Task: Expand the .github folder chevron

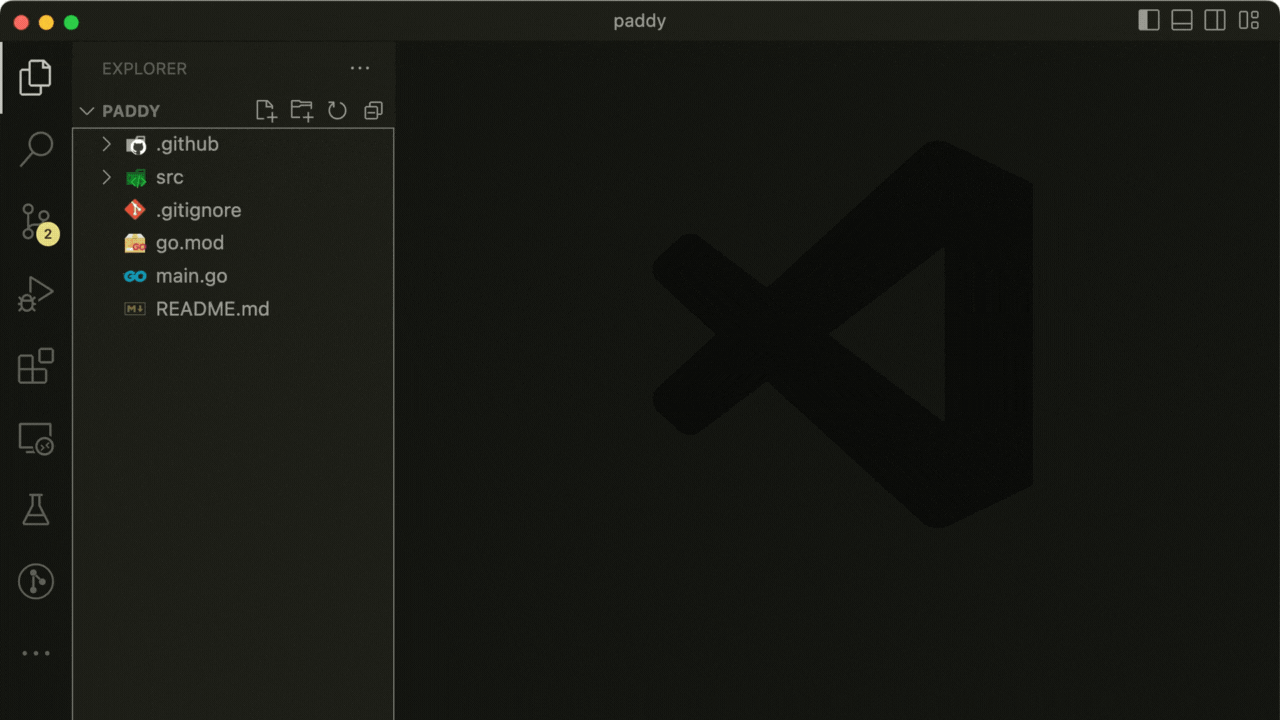Action: [107, 145]
